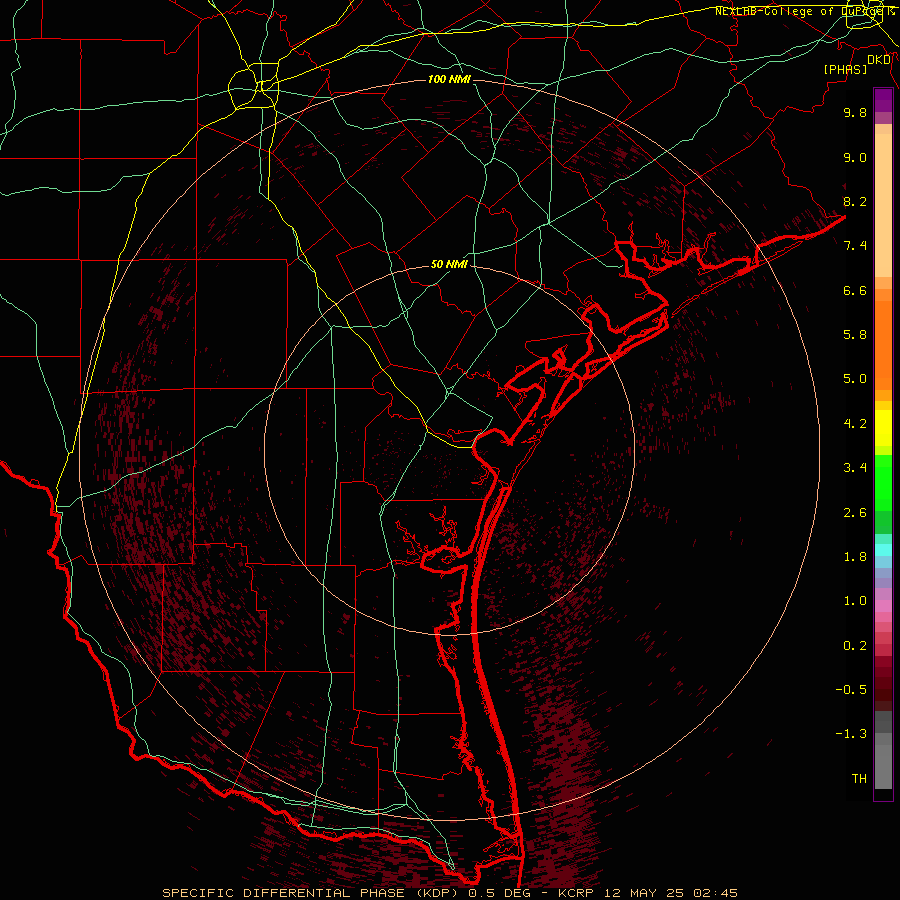Click the DKD product code label
The image size is (900, 900).
tap(879, 59)
